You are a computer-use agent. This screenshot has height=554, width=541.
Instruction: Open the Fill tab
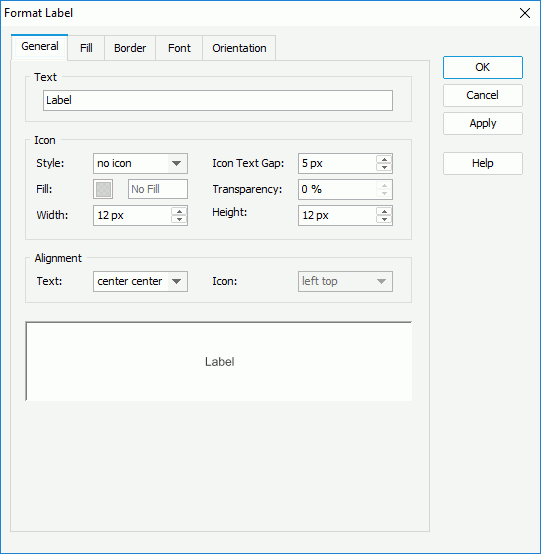click(x=86, y=48)
